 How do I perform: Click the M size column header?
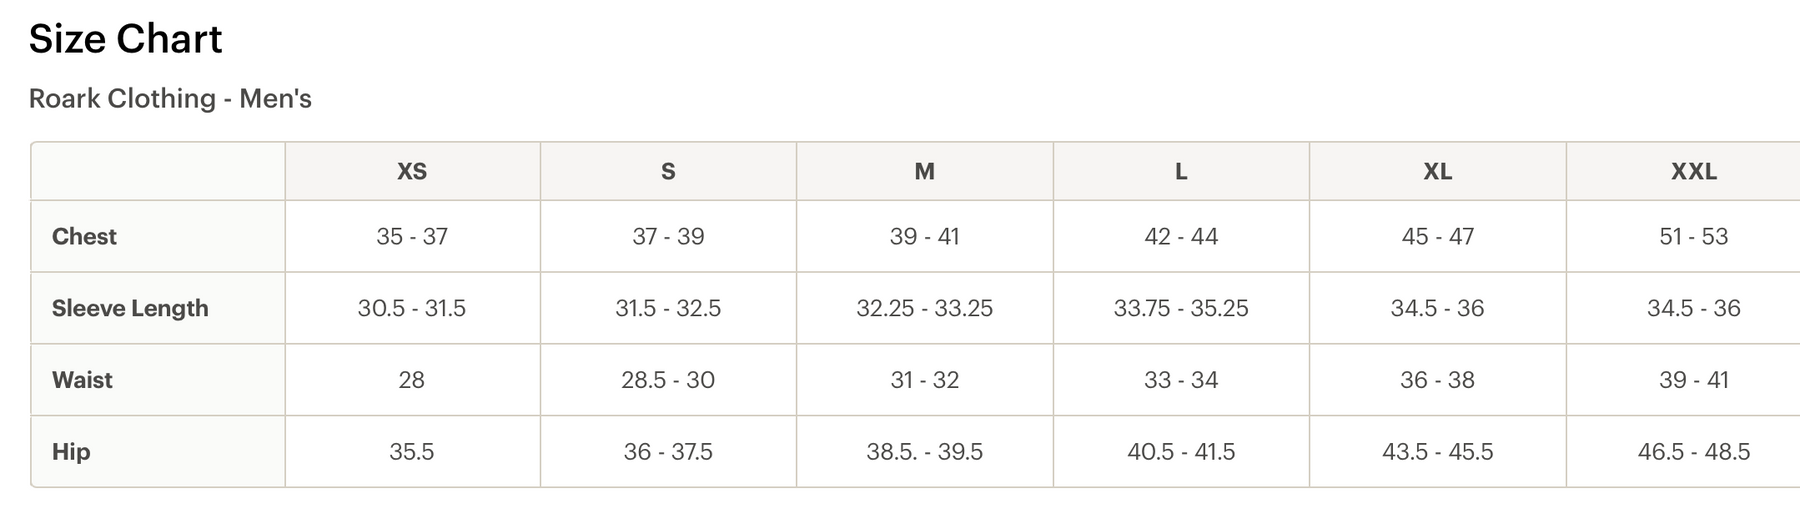[924, 172]
